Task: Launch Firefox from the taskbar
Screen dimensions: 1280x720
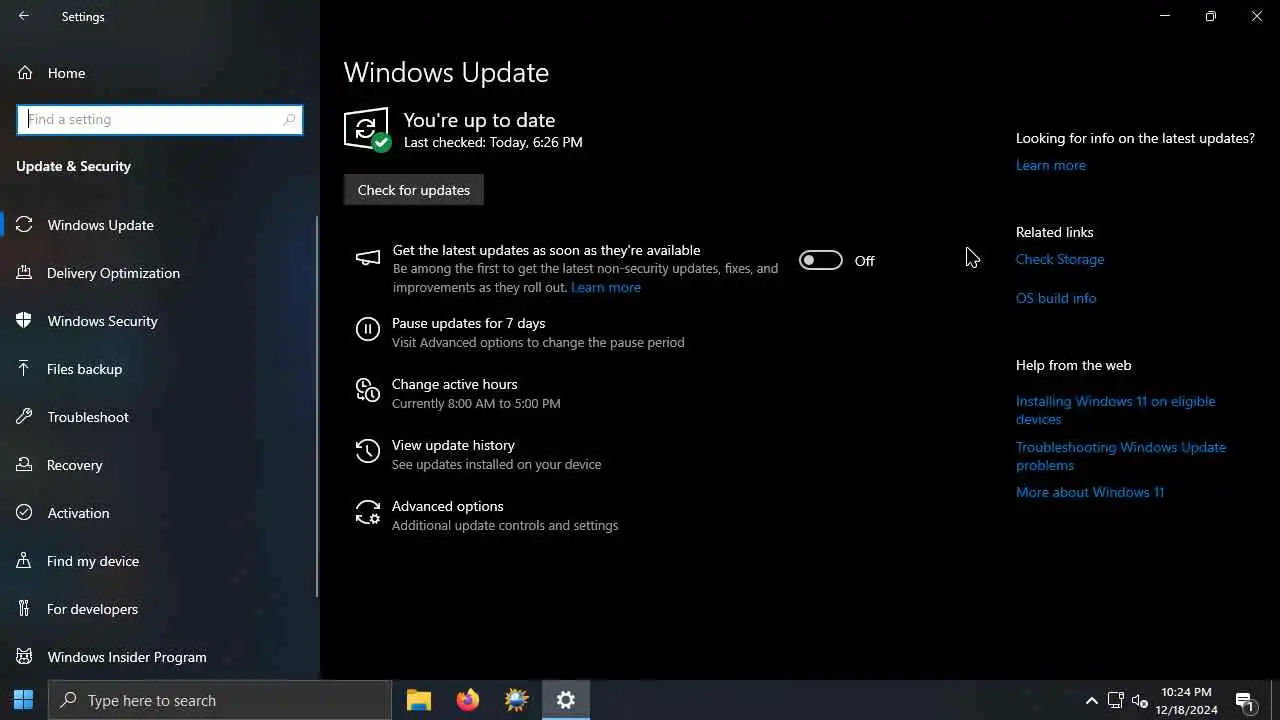Action: (x=468, y=700)
